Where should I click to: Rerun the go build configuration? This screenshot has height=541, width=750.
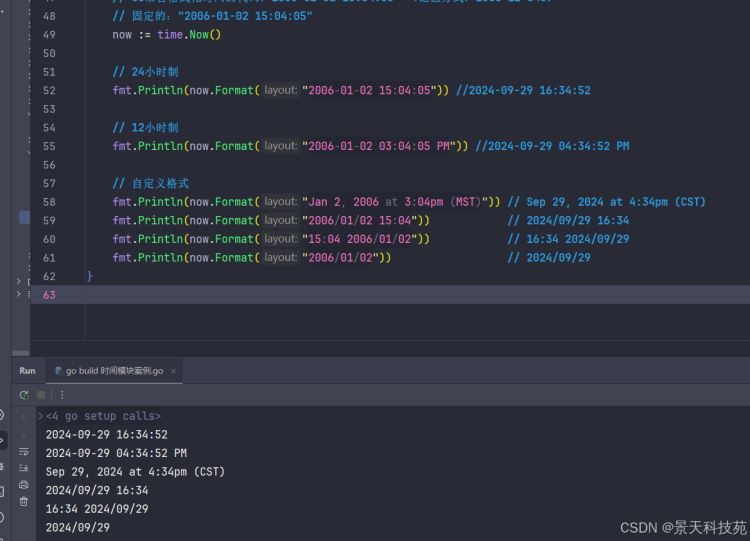point(24,395)
